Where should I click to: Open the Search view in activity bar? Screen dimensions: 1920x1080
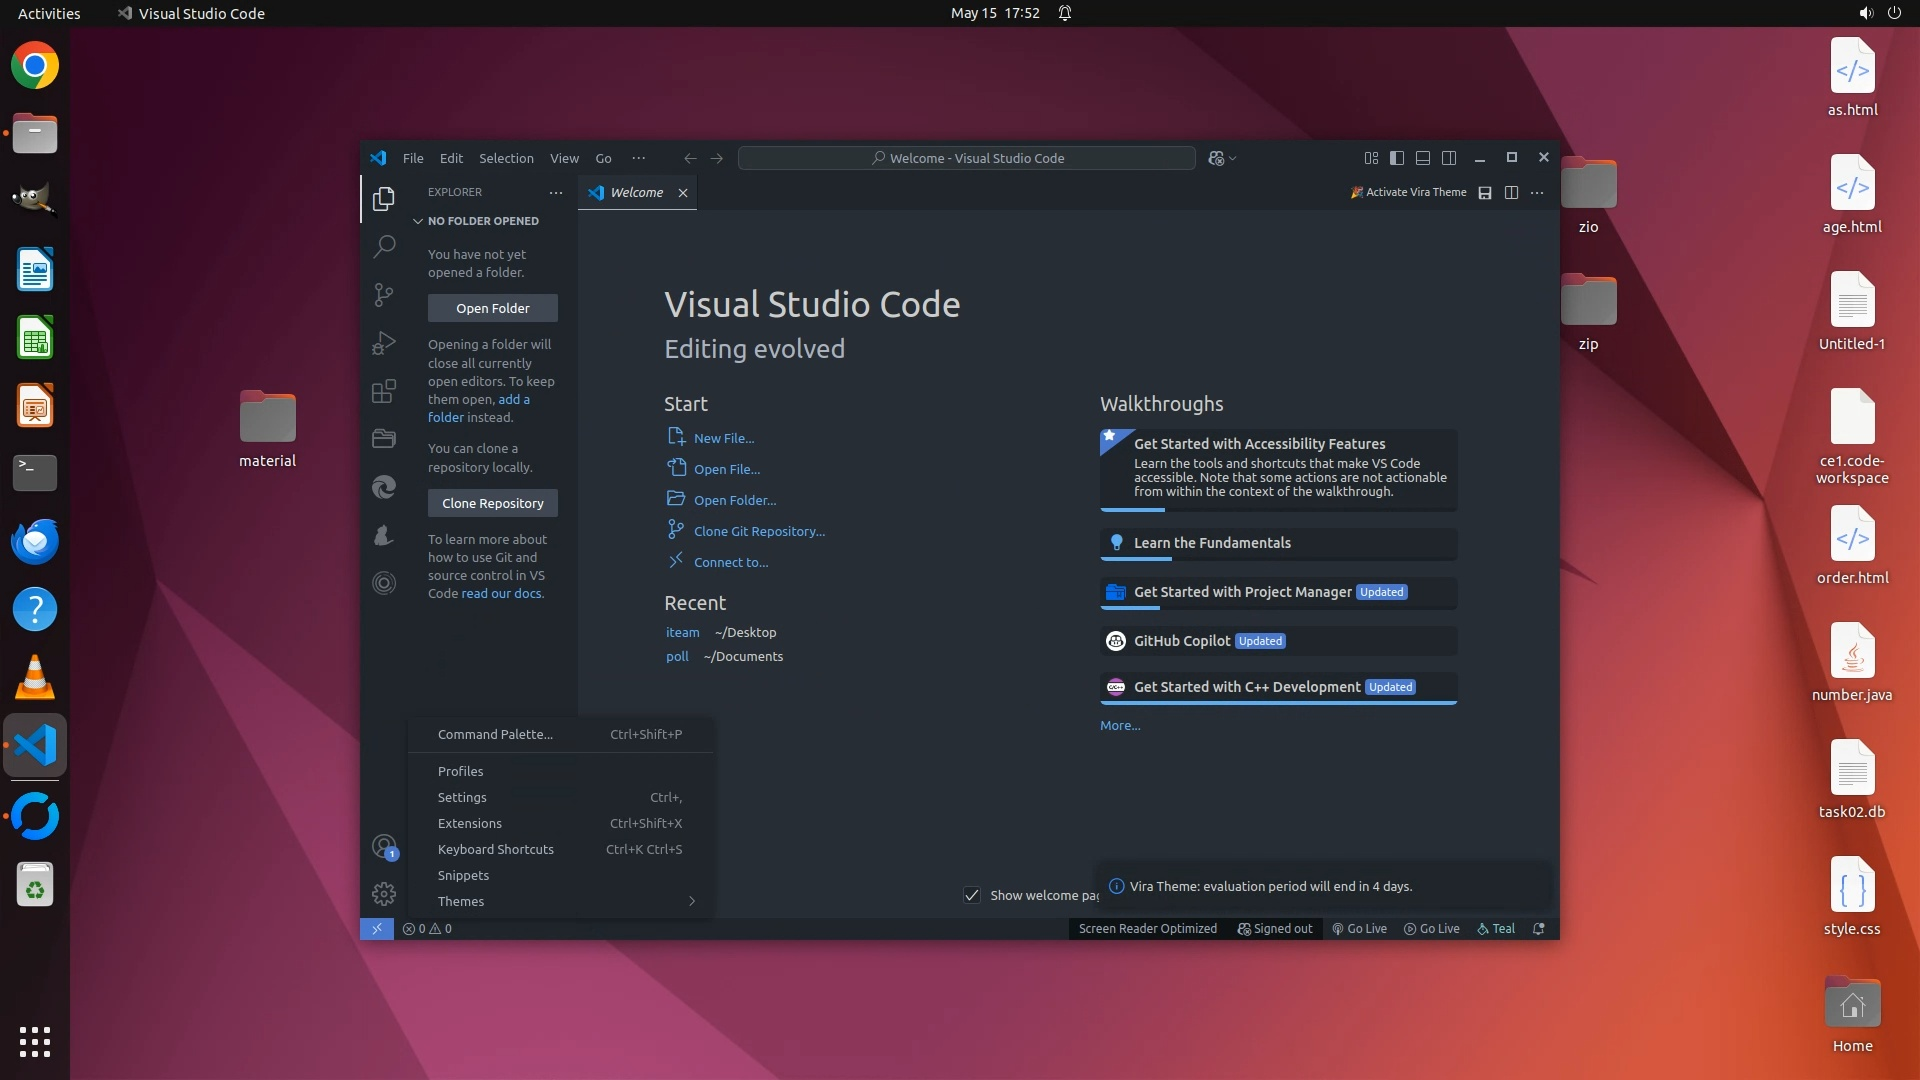click(x=384, y=247)
